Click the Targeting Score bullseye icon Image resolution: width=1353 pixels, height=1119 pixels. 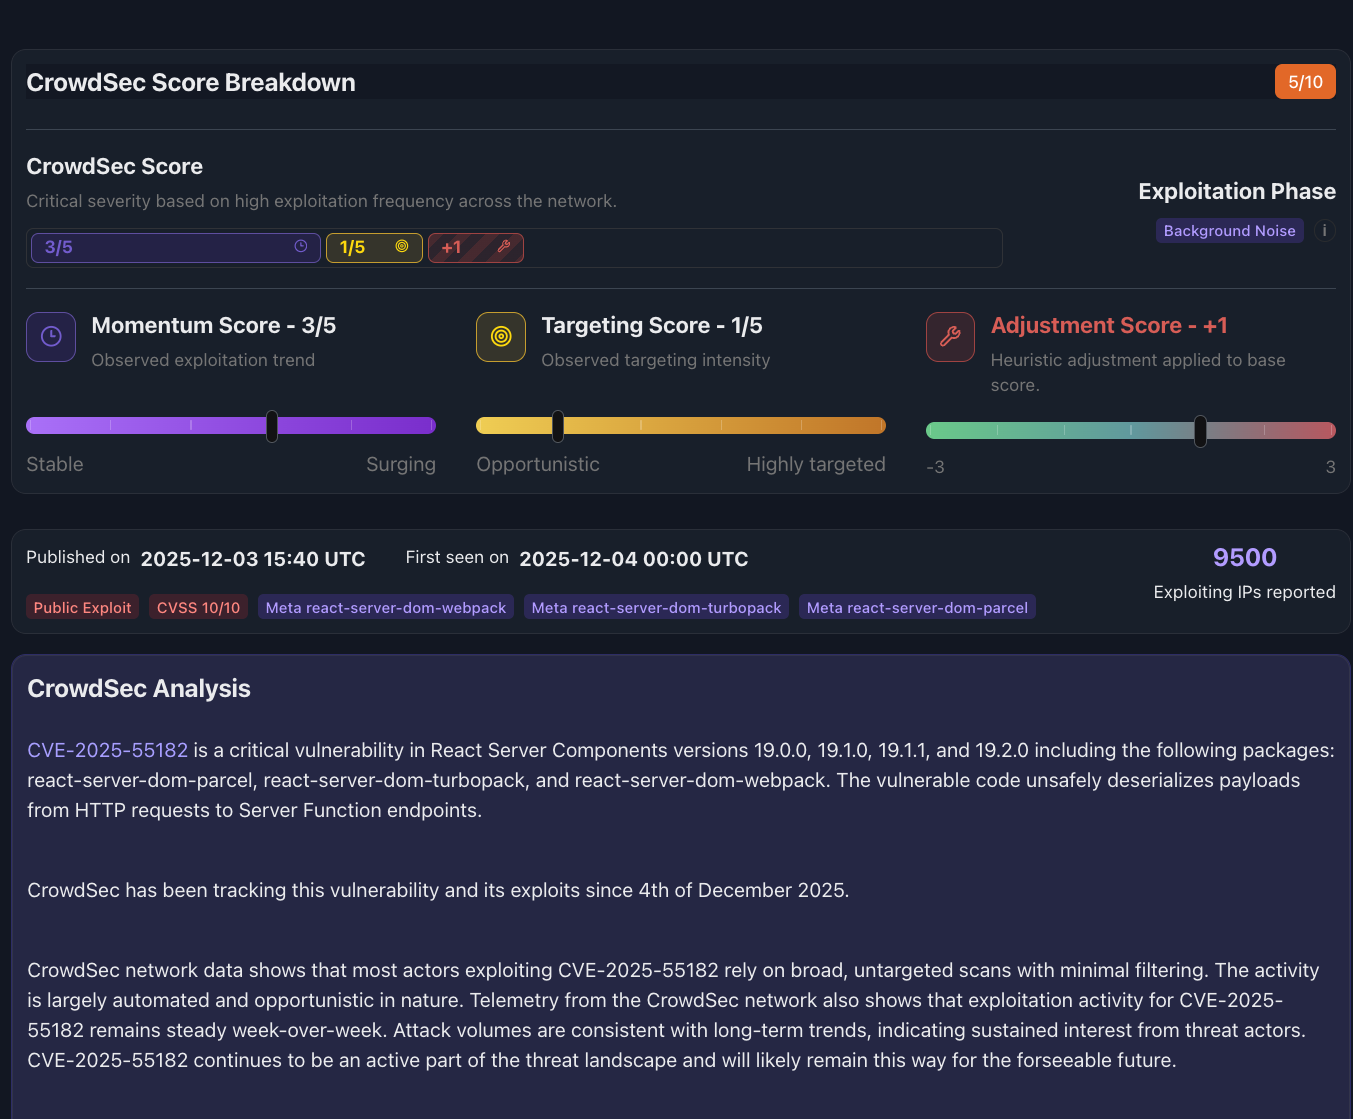pyautogui.click(x=501, y=337)
